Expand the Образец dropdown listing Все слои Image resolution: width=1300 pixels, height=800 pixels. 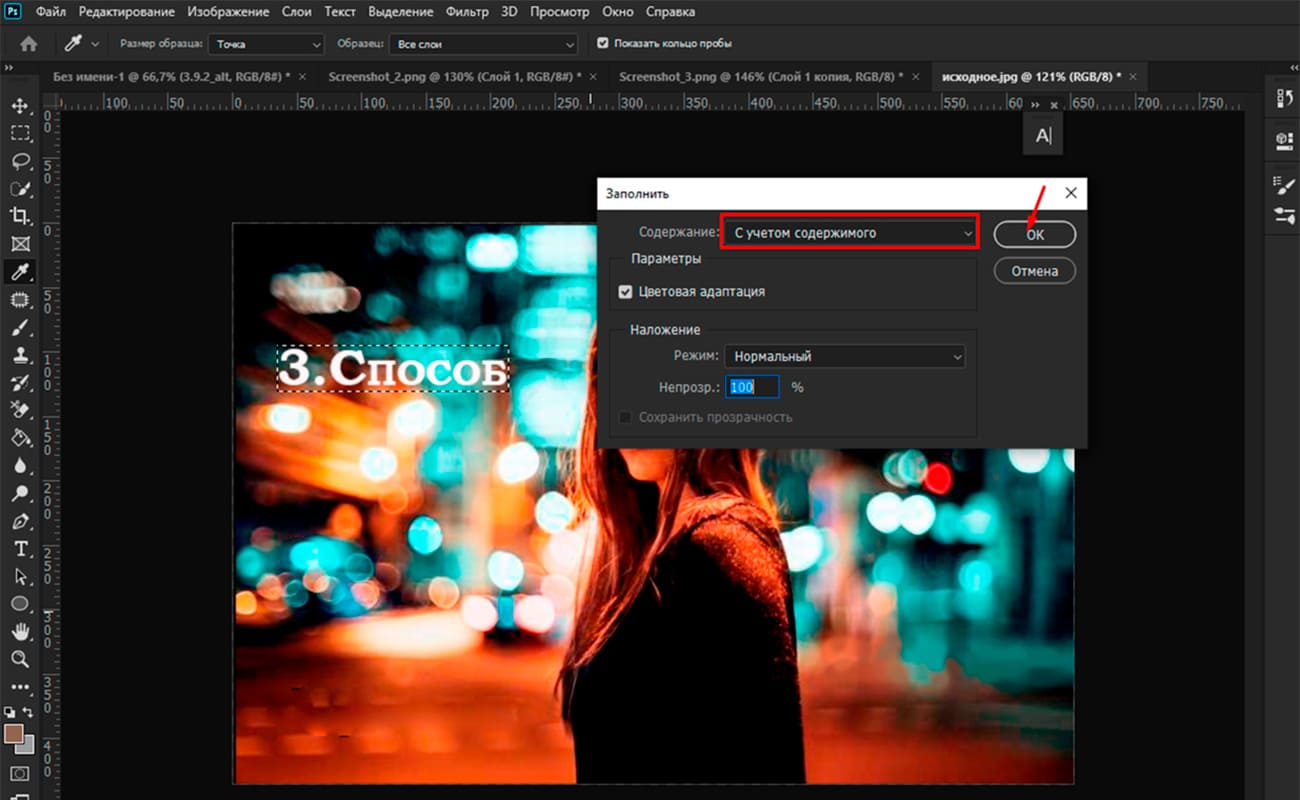click(483, 43)
